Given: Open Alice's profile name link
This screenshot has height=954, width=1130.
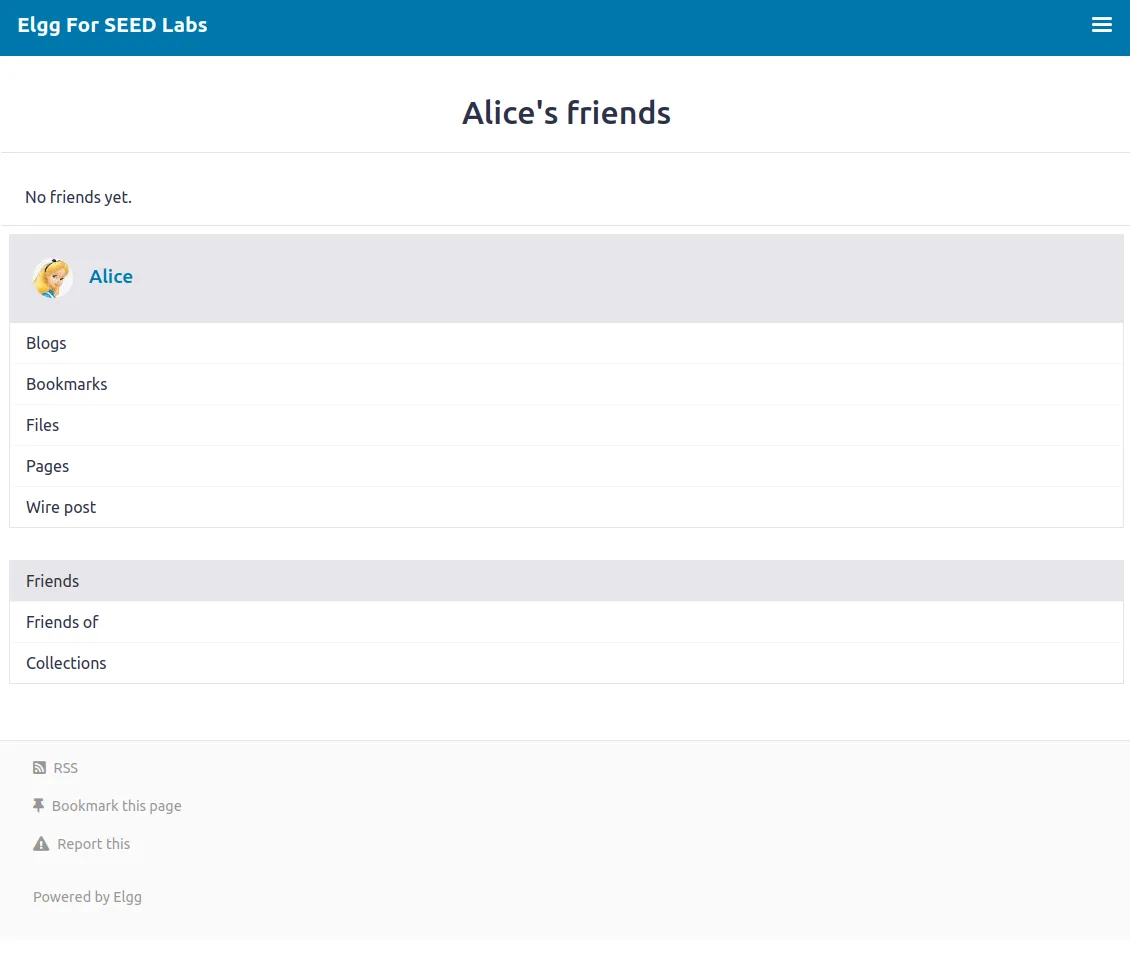Looking at the screenshot, I should (111, 277).
